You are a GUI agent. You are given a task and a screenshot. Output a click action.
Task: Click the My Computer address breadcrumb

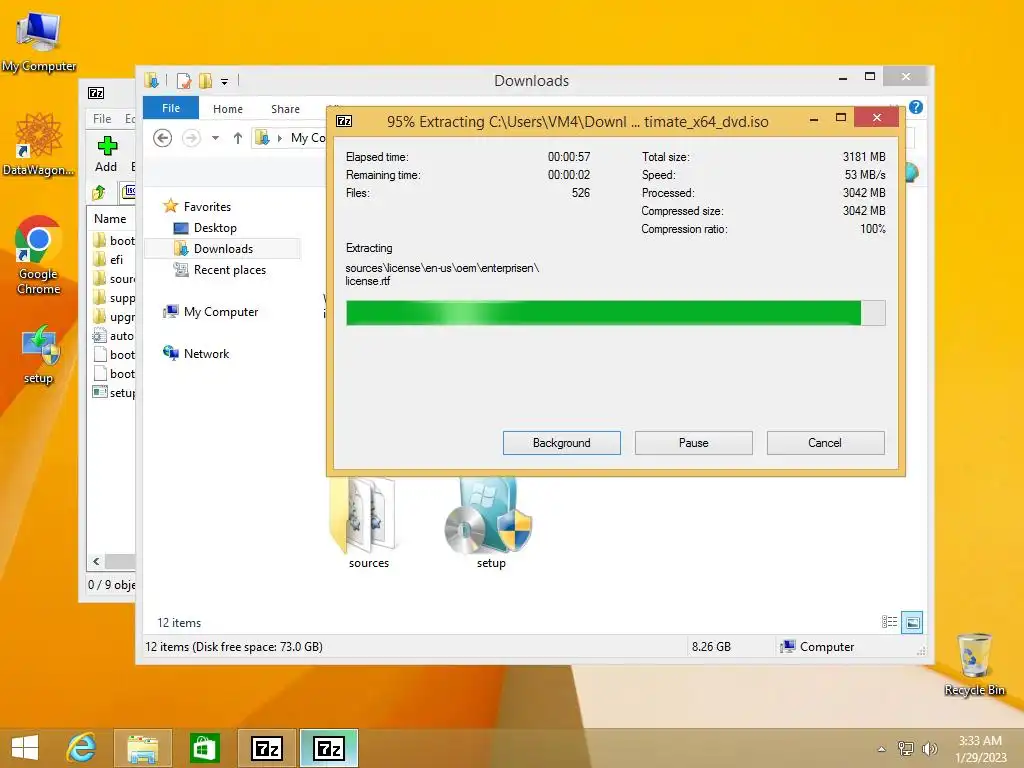(308, 138)
